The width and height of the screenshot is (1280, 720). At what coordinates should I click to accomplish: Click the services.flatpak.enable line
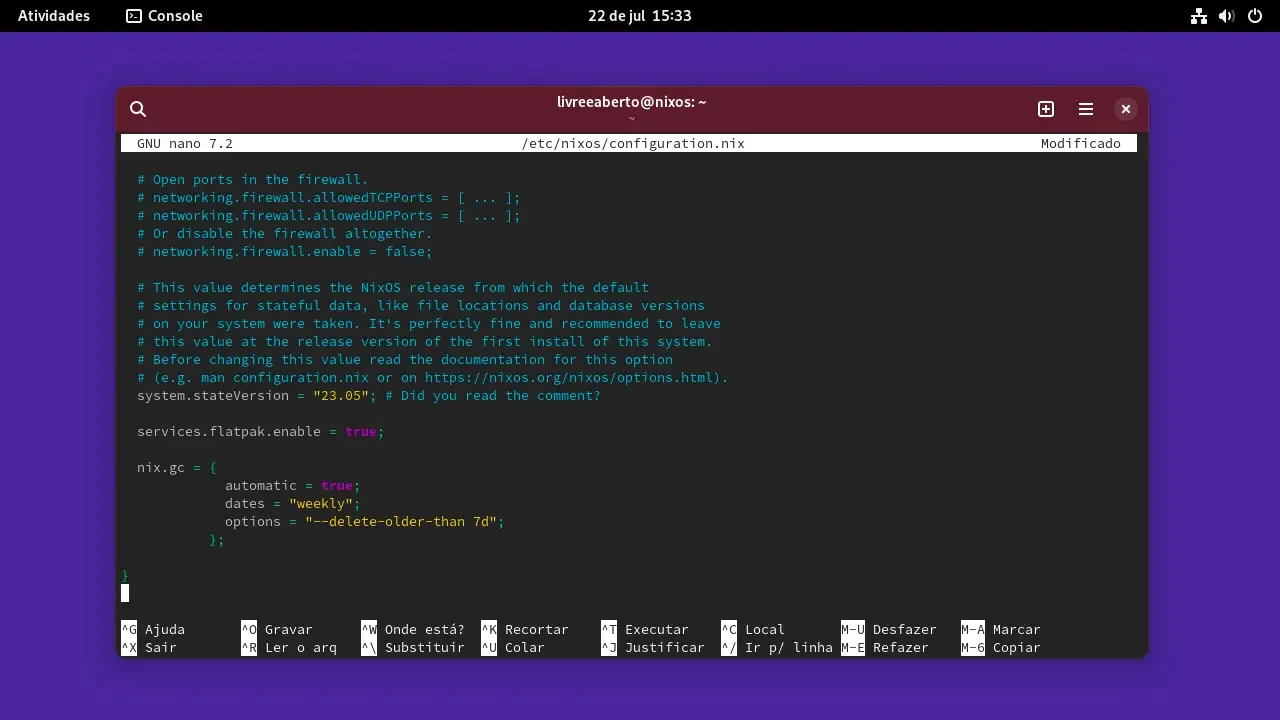click(x=261, y=431)
